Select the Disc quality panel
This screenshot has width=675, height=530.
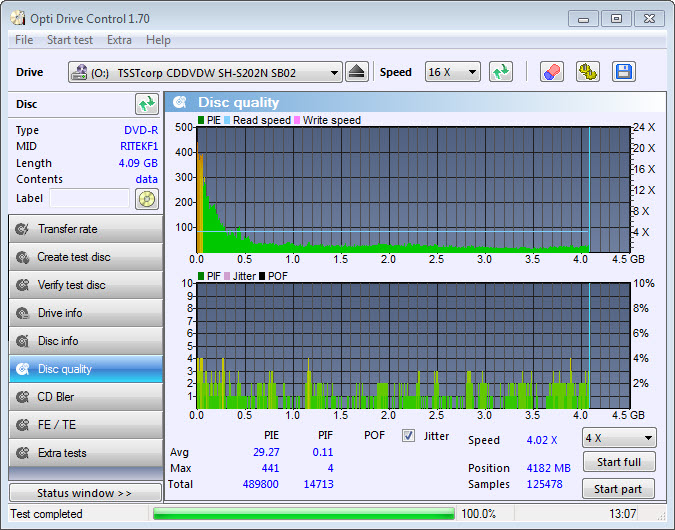[86, 369]
